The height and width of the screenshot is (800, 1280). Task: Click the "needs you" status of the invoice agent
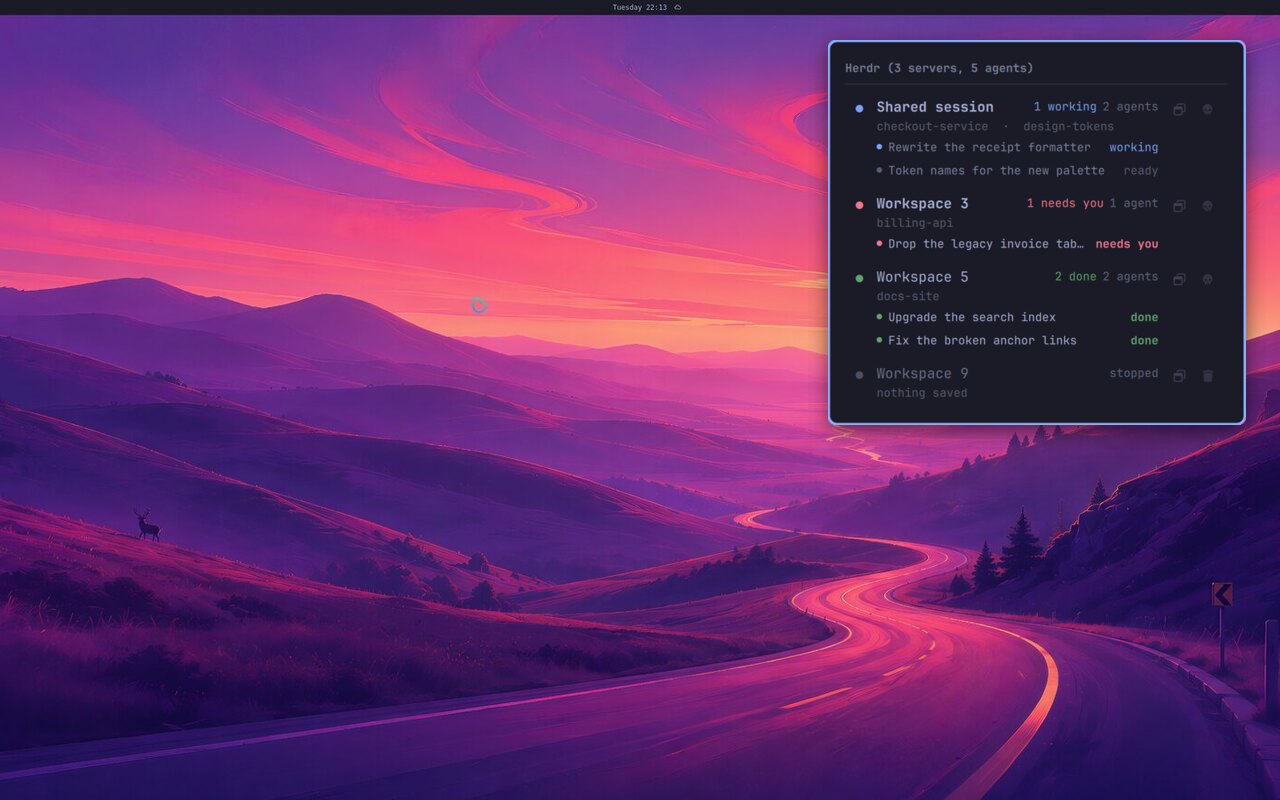[x=1127, y=244]
